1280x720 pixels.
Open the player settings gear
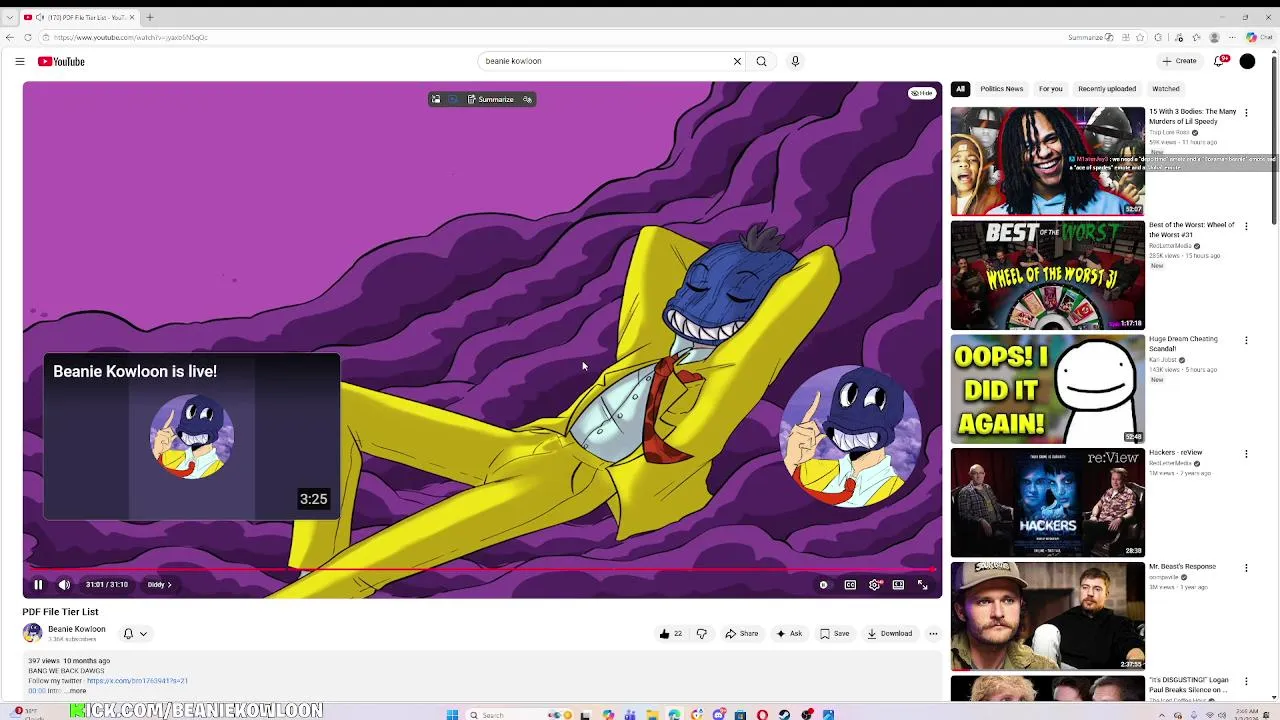[875, 585]
